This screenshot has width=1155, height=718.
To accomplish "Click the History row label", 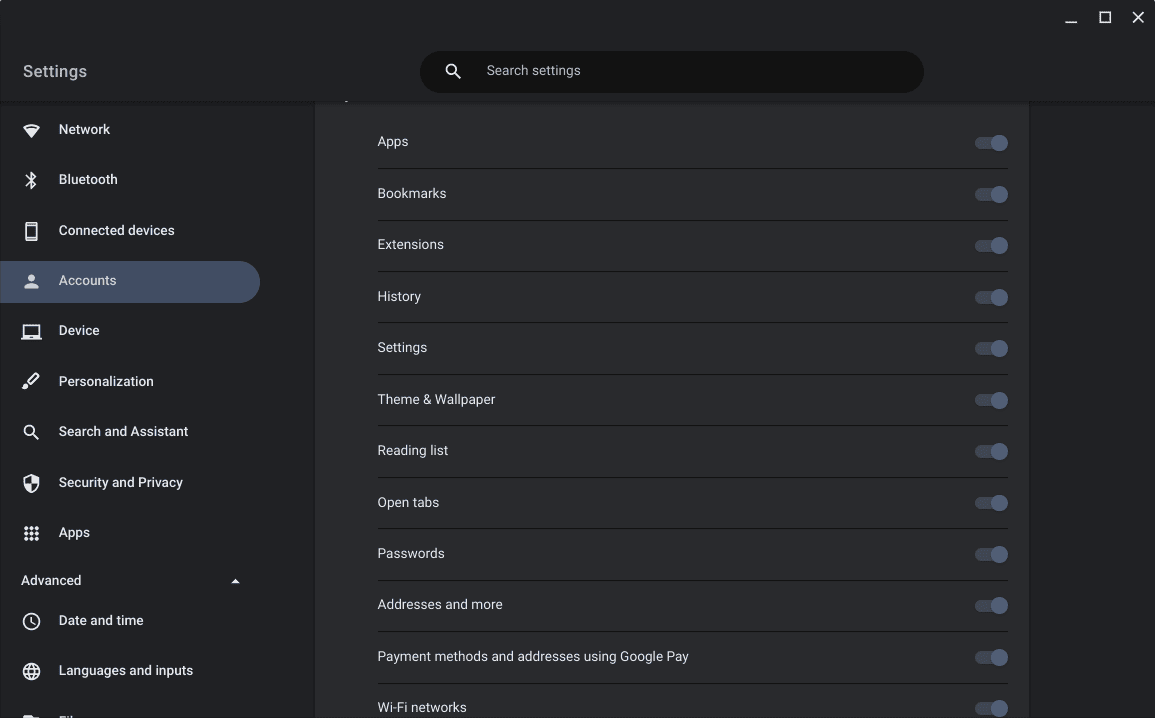I will pyautogui.click(x=399, y=297).
